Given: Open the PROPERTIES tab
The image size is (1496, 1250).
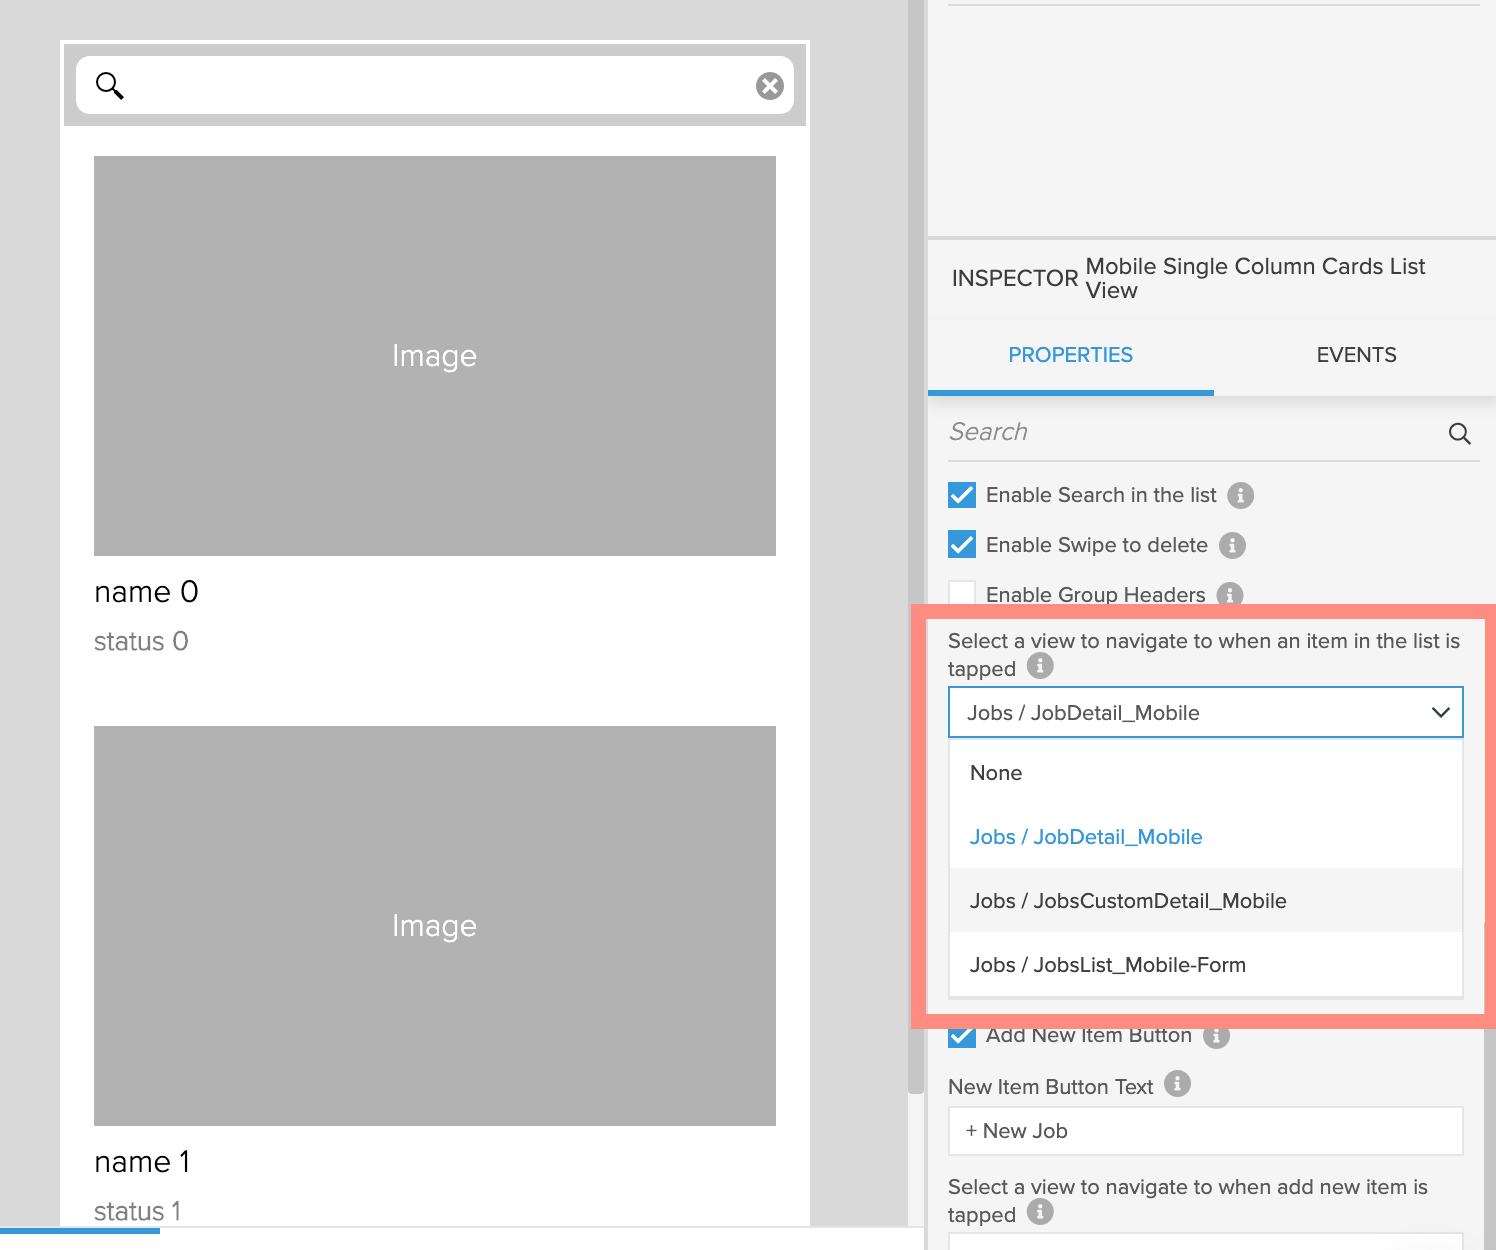Looking at the screenshot, I should (1070, 355).
